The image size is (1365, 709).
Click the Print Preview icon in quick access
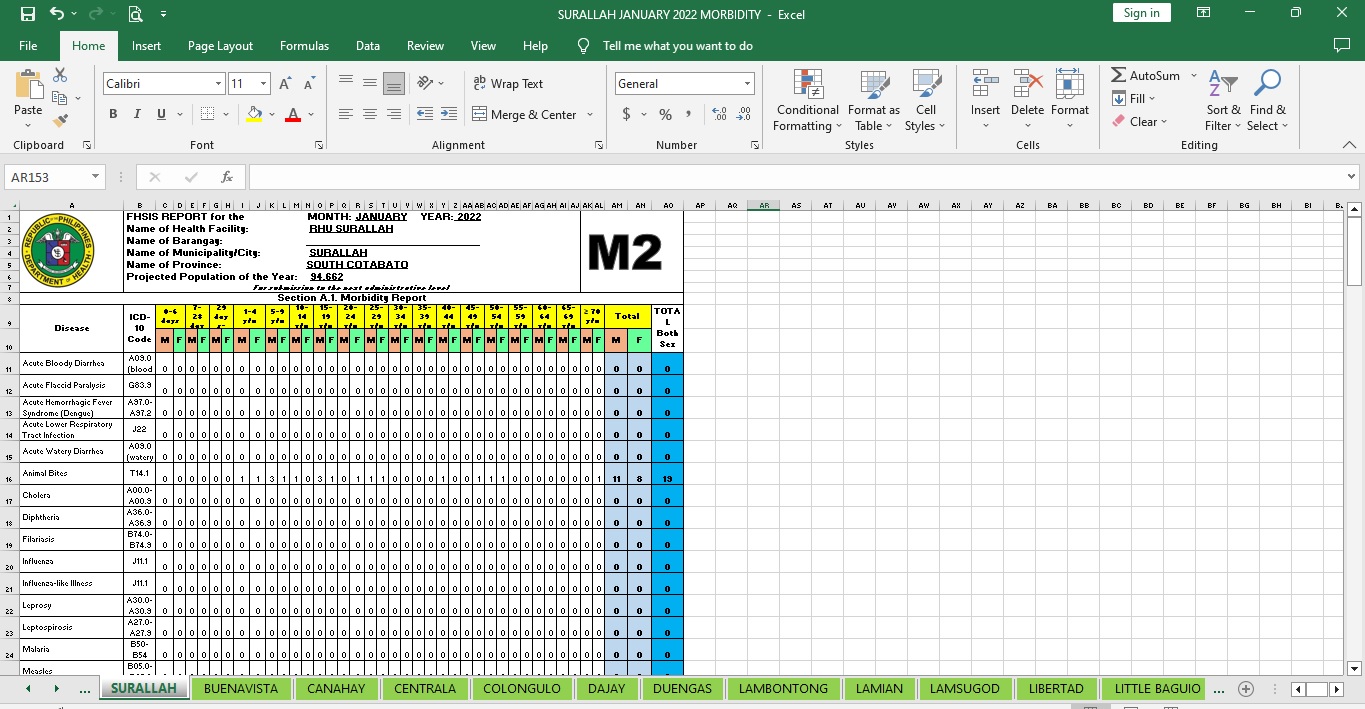pos(135,14)
